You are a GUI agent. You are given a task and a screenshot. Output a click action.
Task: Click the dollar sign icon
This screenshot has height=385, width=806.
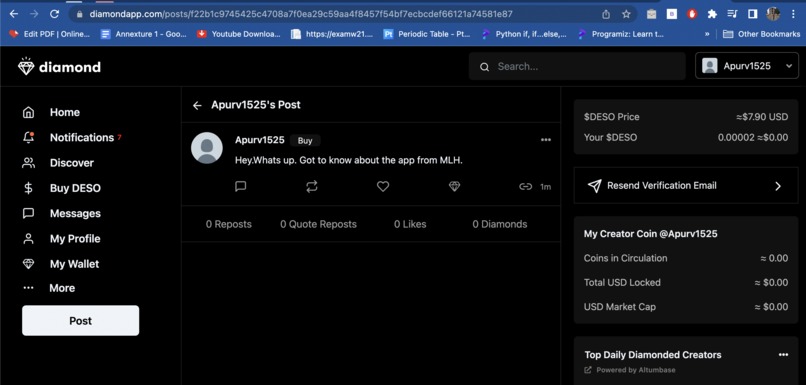(29, 188)
